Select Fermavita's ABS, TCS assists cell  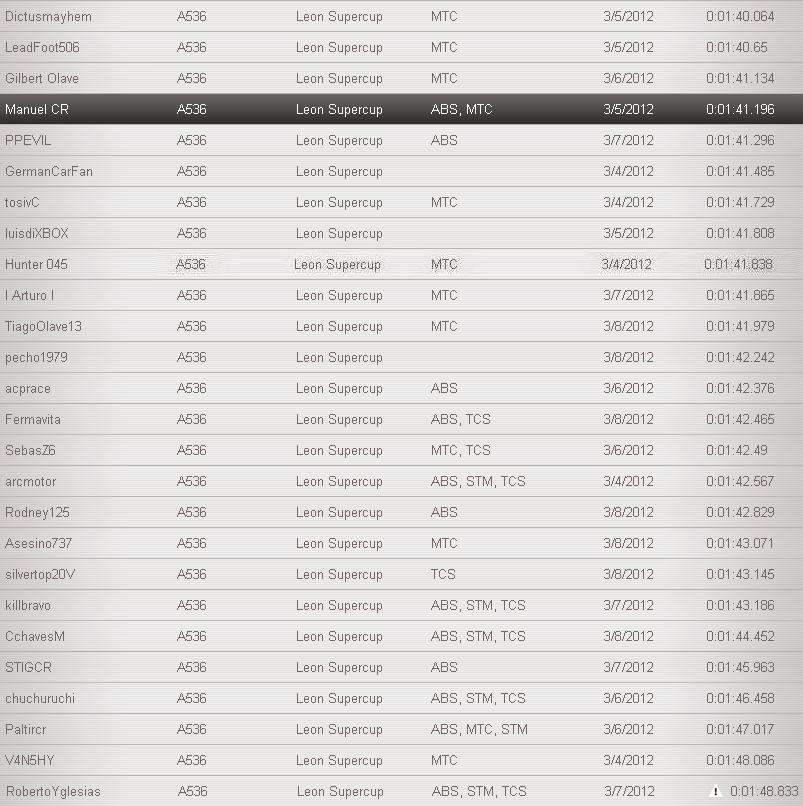point(460,419)
